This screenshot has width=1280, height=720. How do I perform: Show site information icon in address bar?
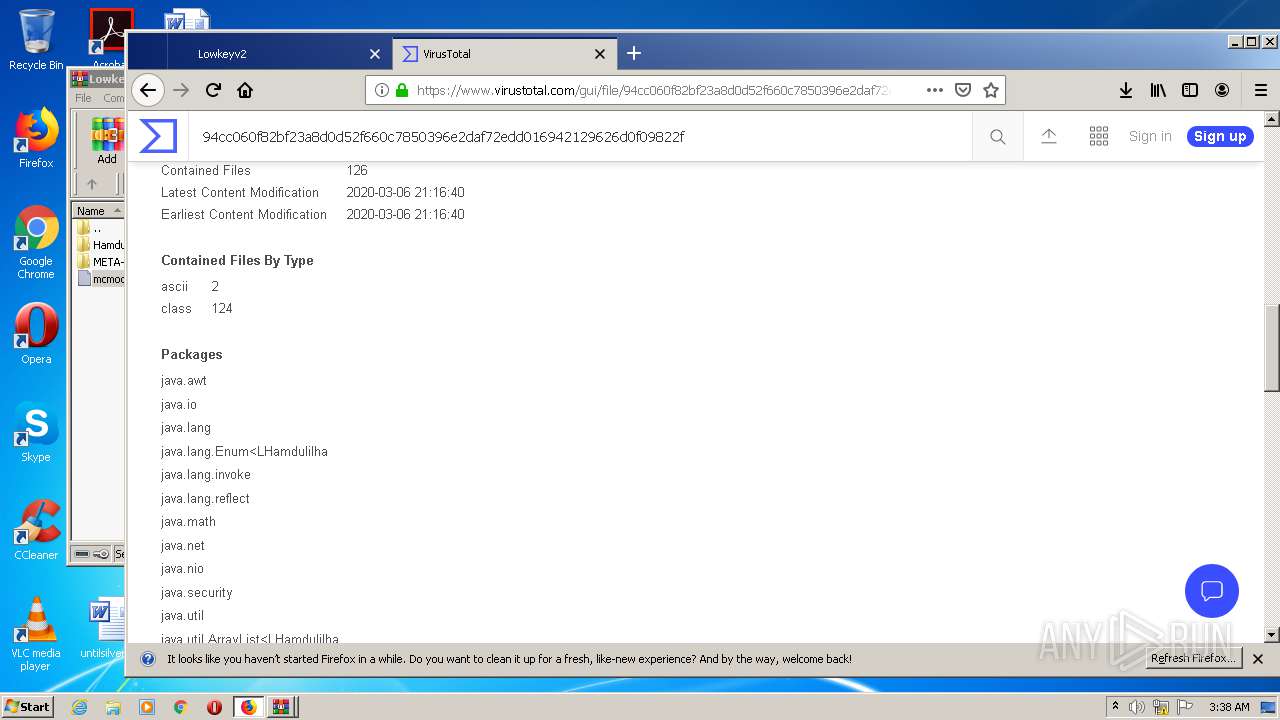click(x=381, y=90)
